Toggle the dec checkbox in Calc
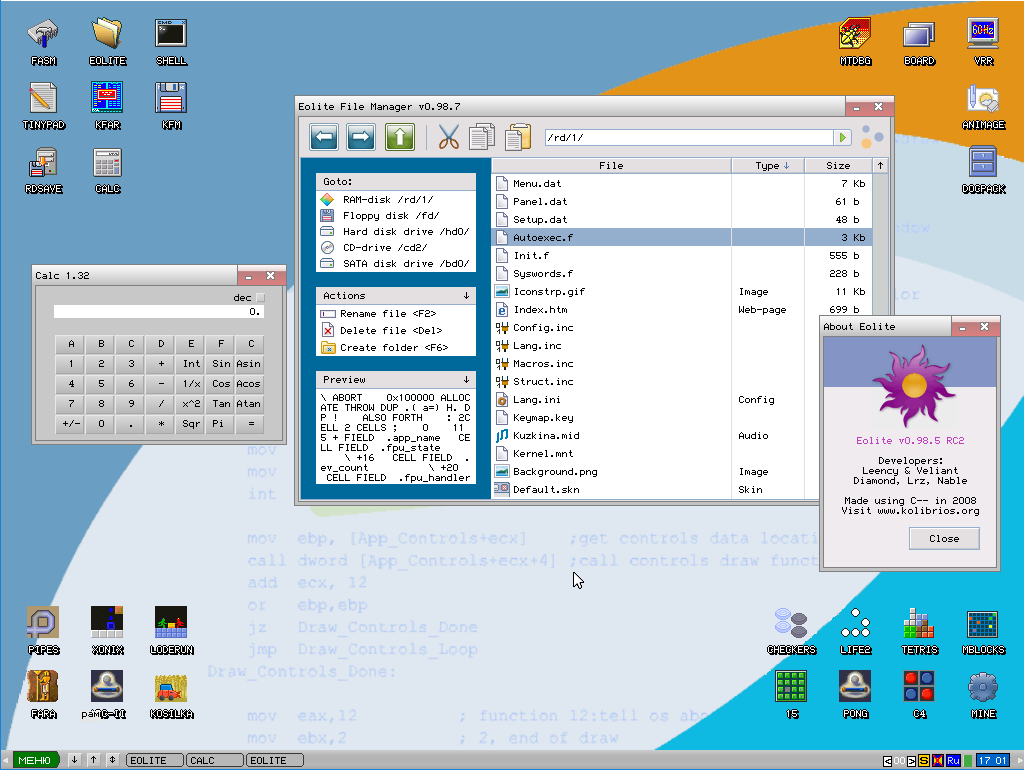Viewport: 1024px width, 770px height. pos(261,297)
